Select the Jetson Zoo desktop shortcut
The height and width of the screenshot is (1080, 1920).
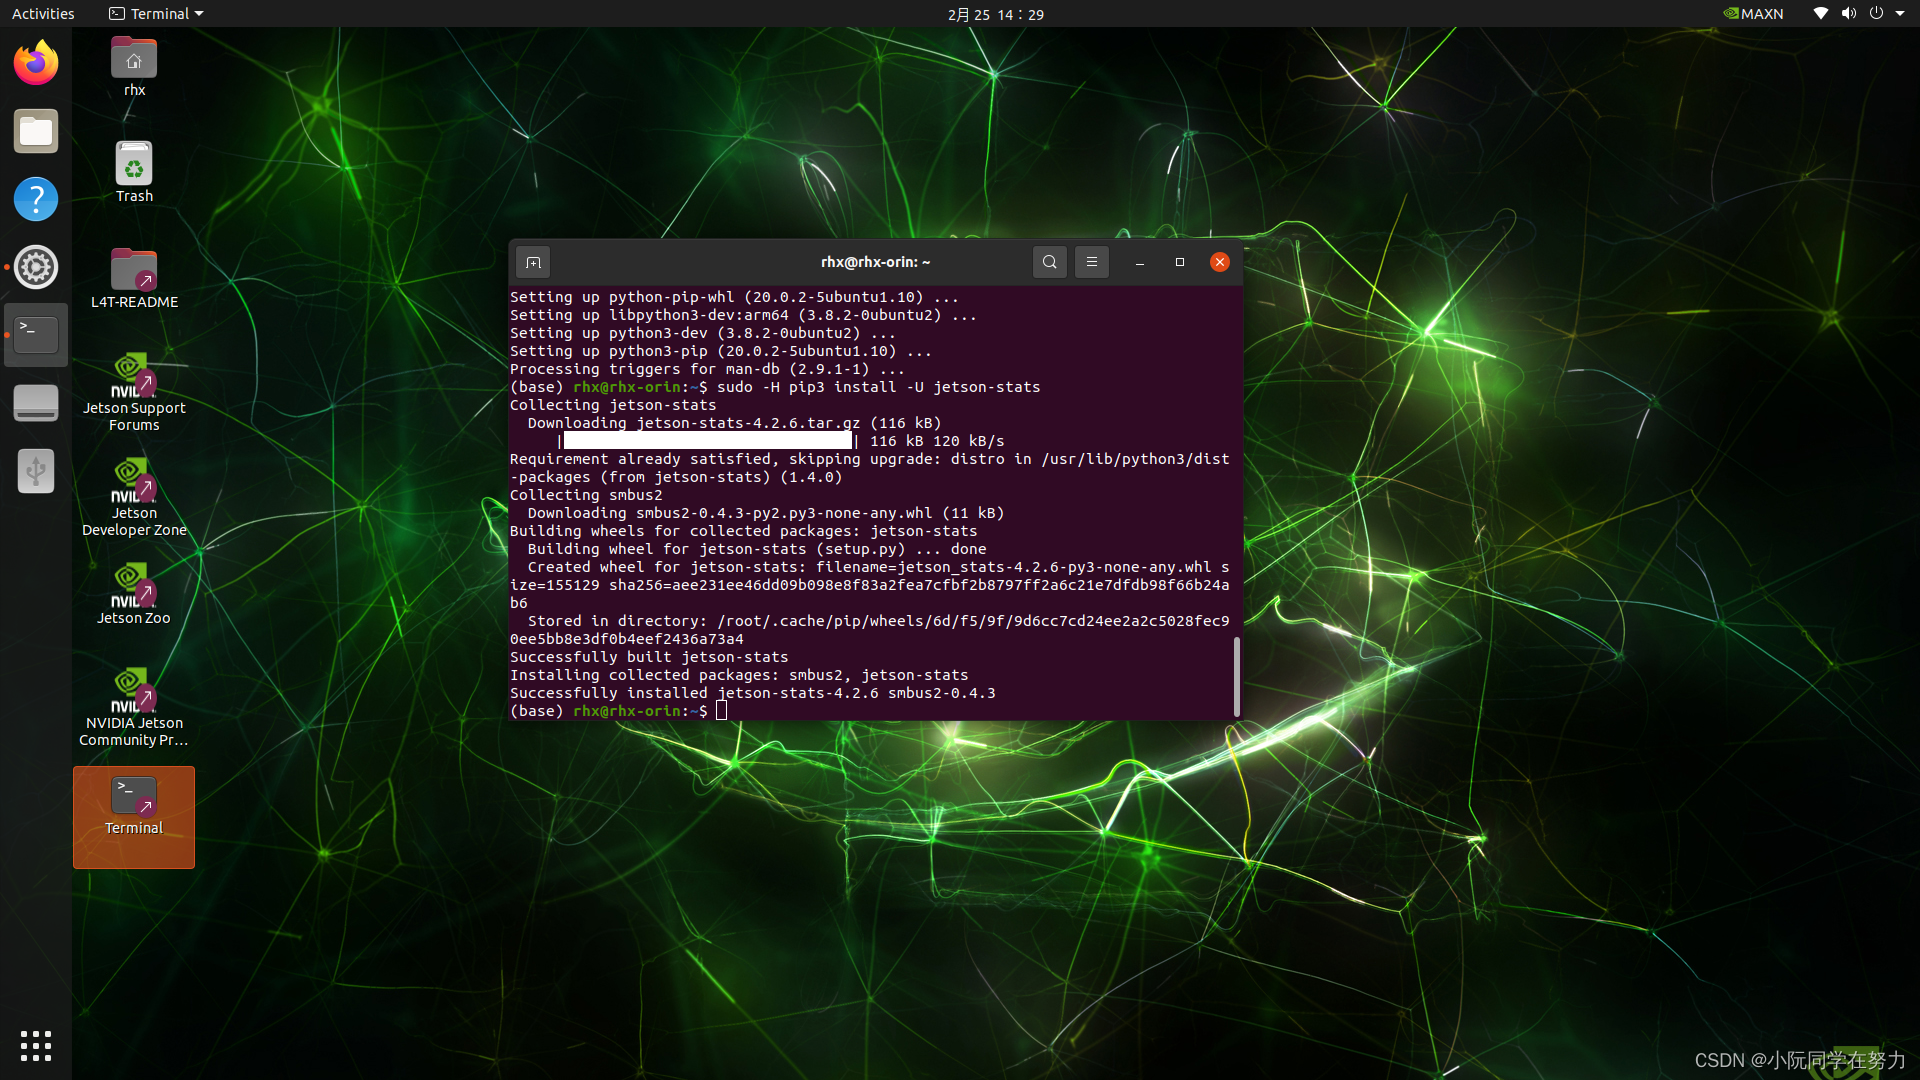pyautogui.click(x=134, y=594)
